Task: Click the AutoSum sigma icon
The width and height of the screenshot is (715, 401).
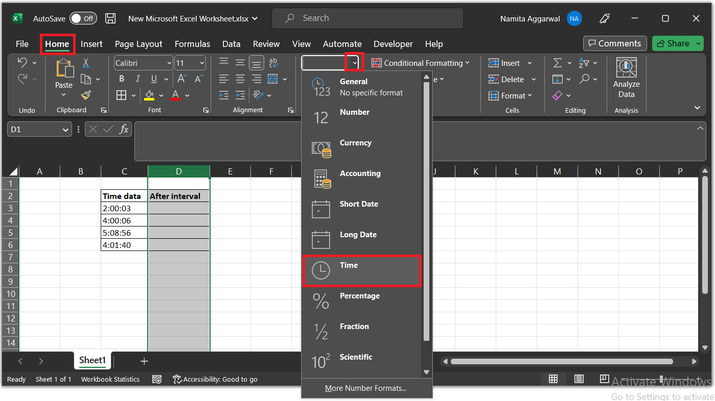Action: tap(557, 63)
